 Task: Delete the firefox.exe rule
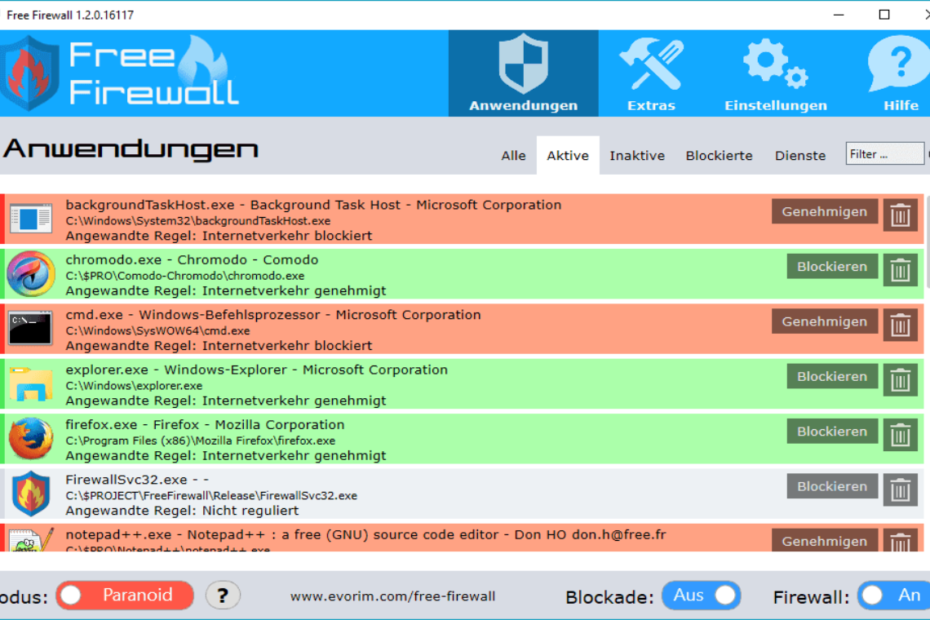pyautogui.click(x=900, y=435)
